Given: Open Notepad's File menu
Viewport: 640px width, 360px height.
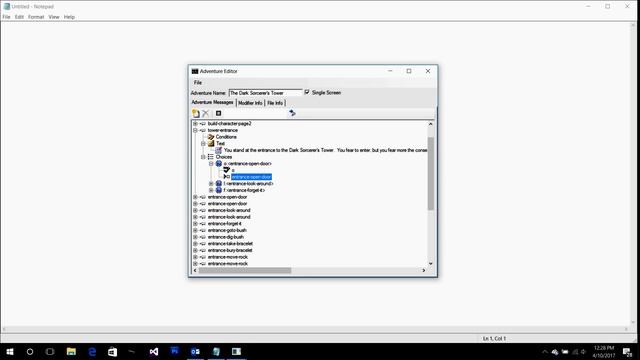Looking at the screenshot, I should point(7,17).
